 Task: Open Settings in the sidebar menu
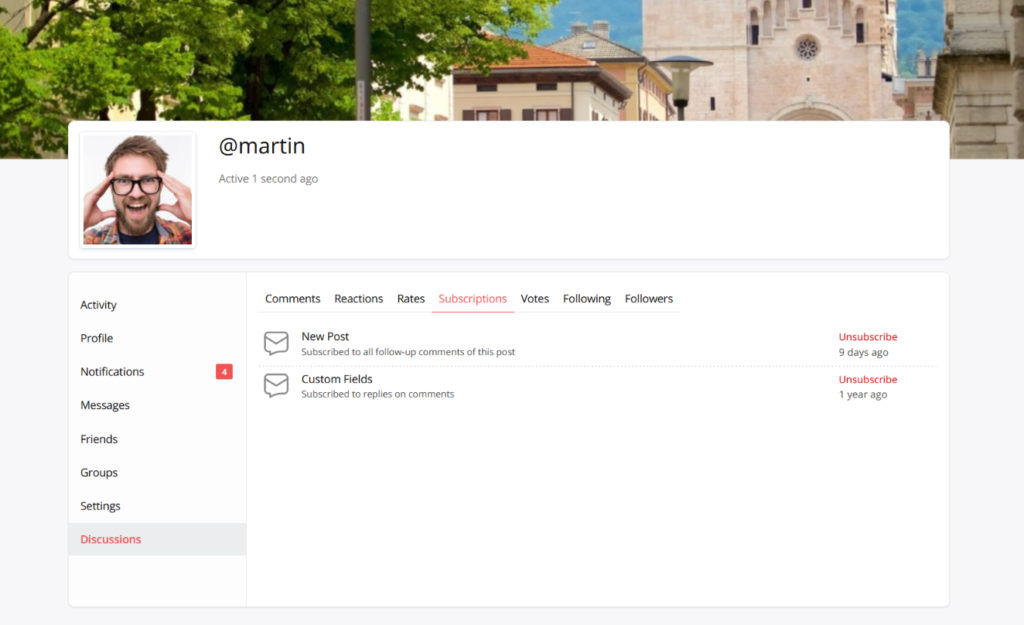[100, 506]
